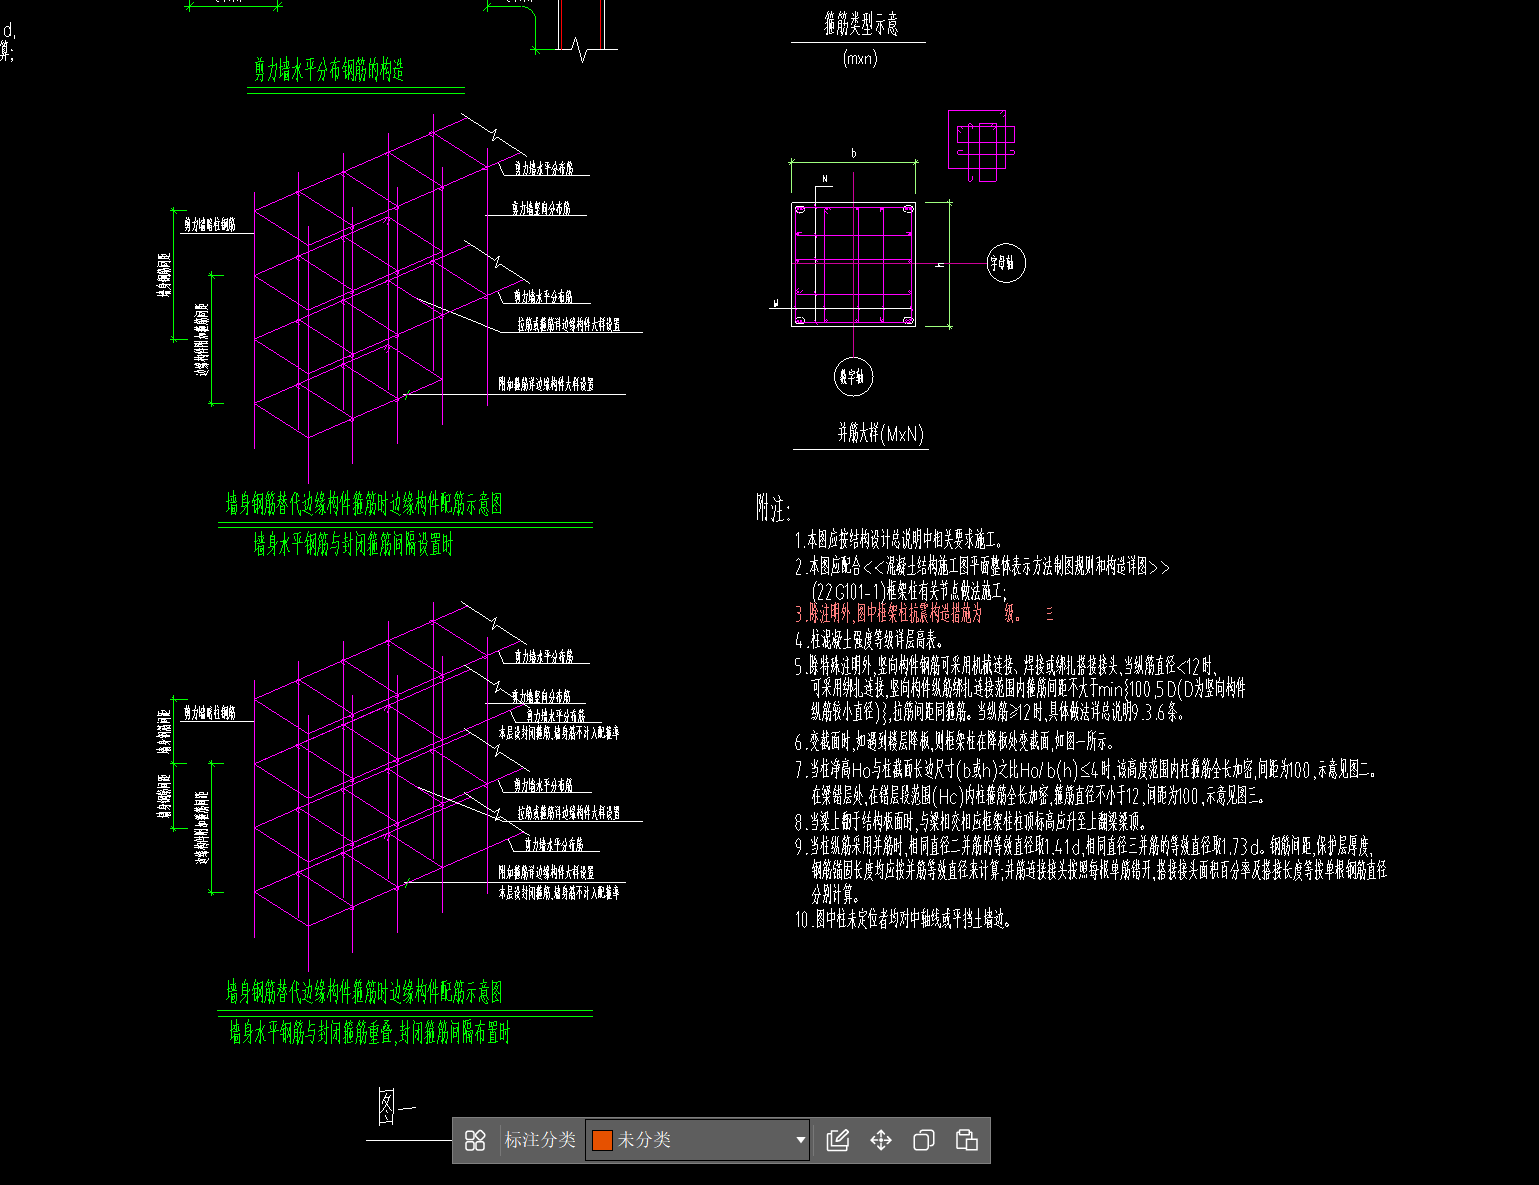Open the grid apps icon on annotation toolbar
Viewport: 1539px width, 1185px height.
(475, 1140)
